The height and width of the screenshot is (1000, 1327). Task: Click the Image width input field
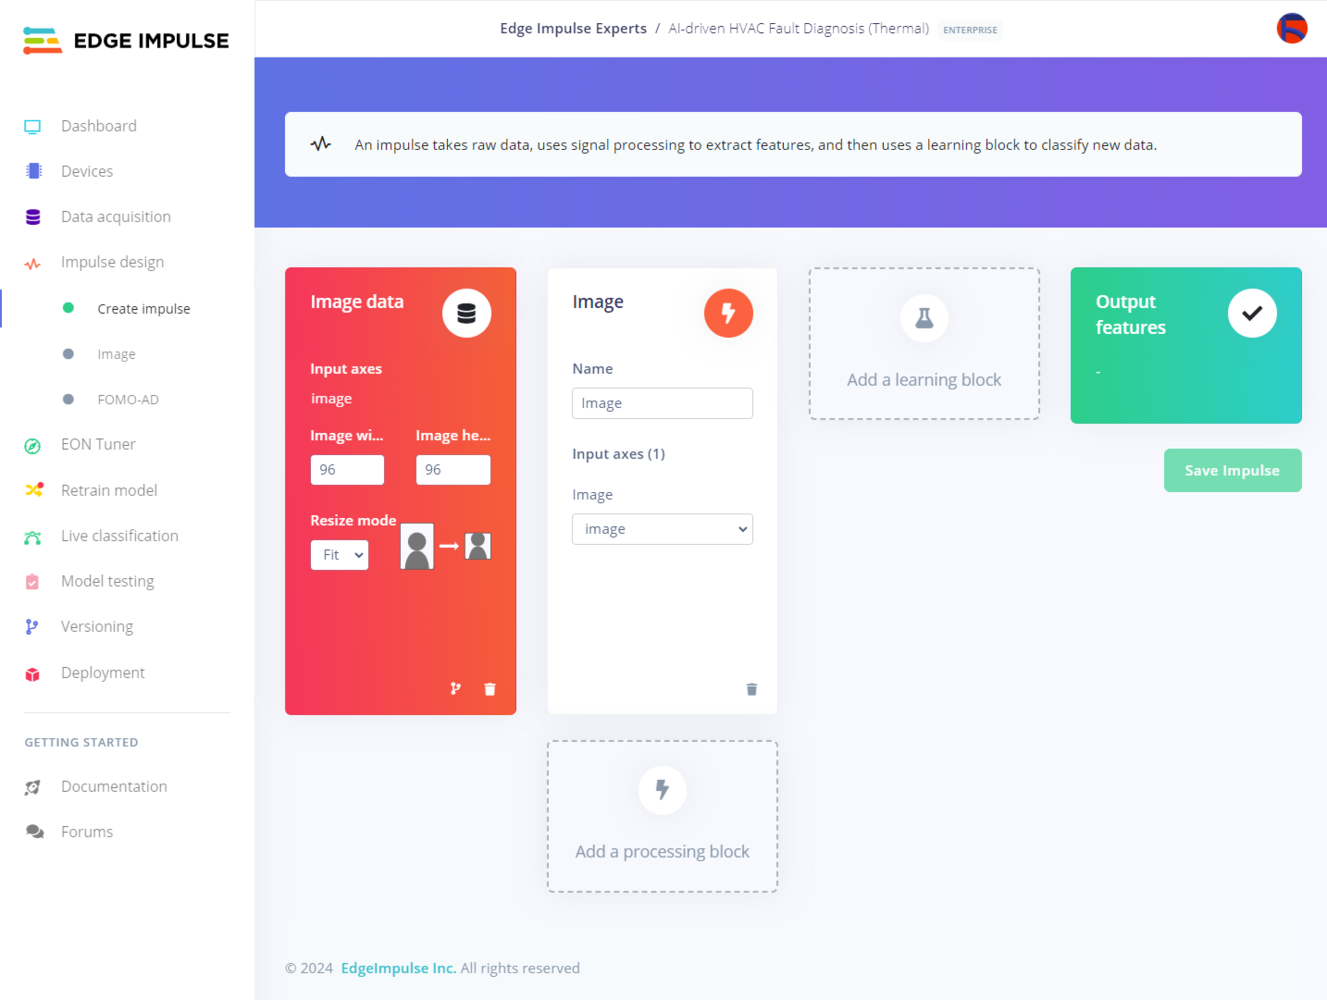coord(347,470)
